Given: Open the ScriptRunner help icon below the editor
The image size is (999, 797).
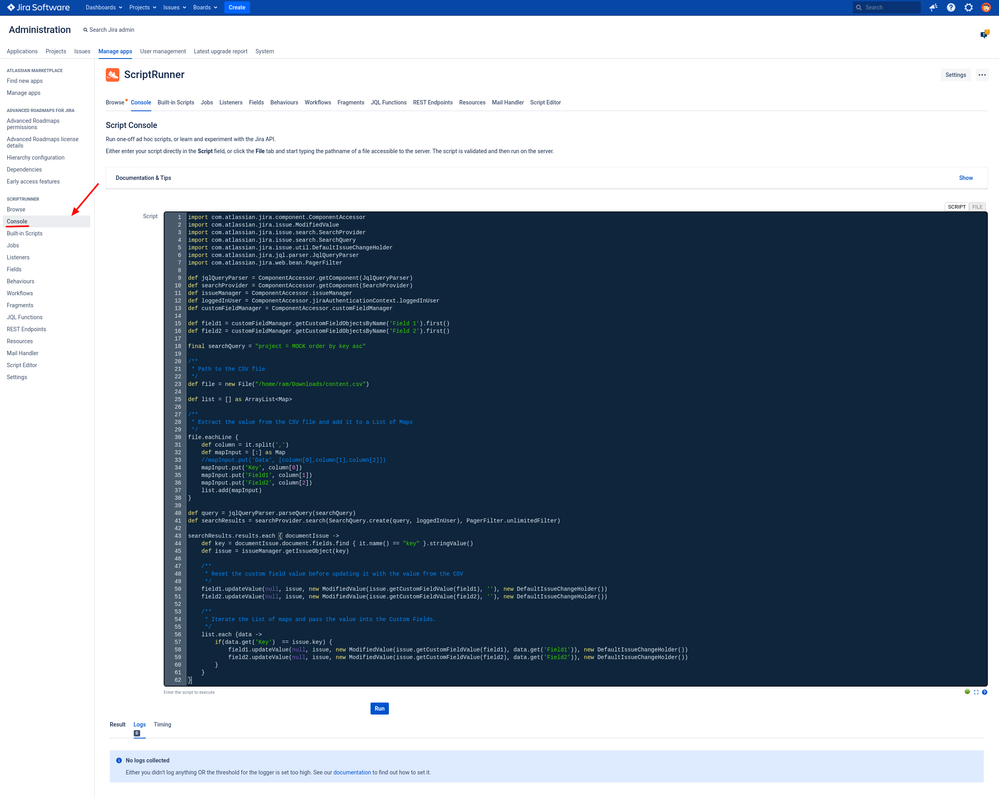Looking at the screenshot, I should (x=985, y=692).
